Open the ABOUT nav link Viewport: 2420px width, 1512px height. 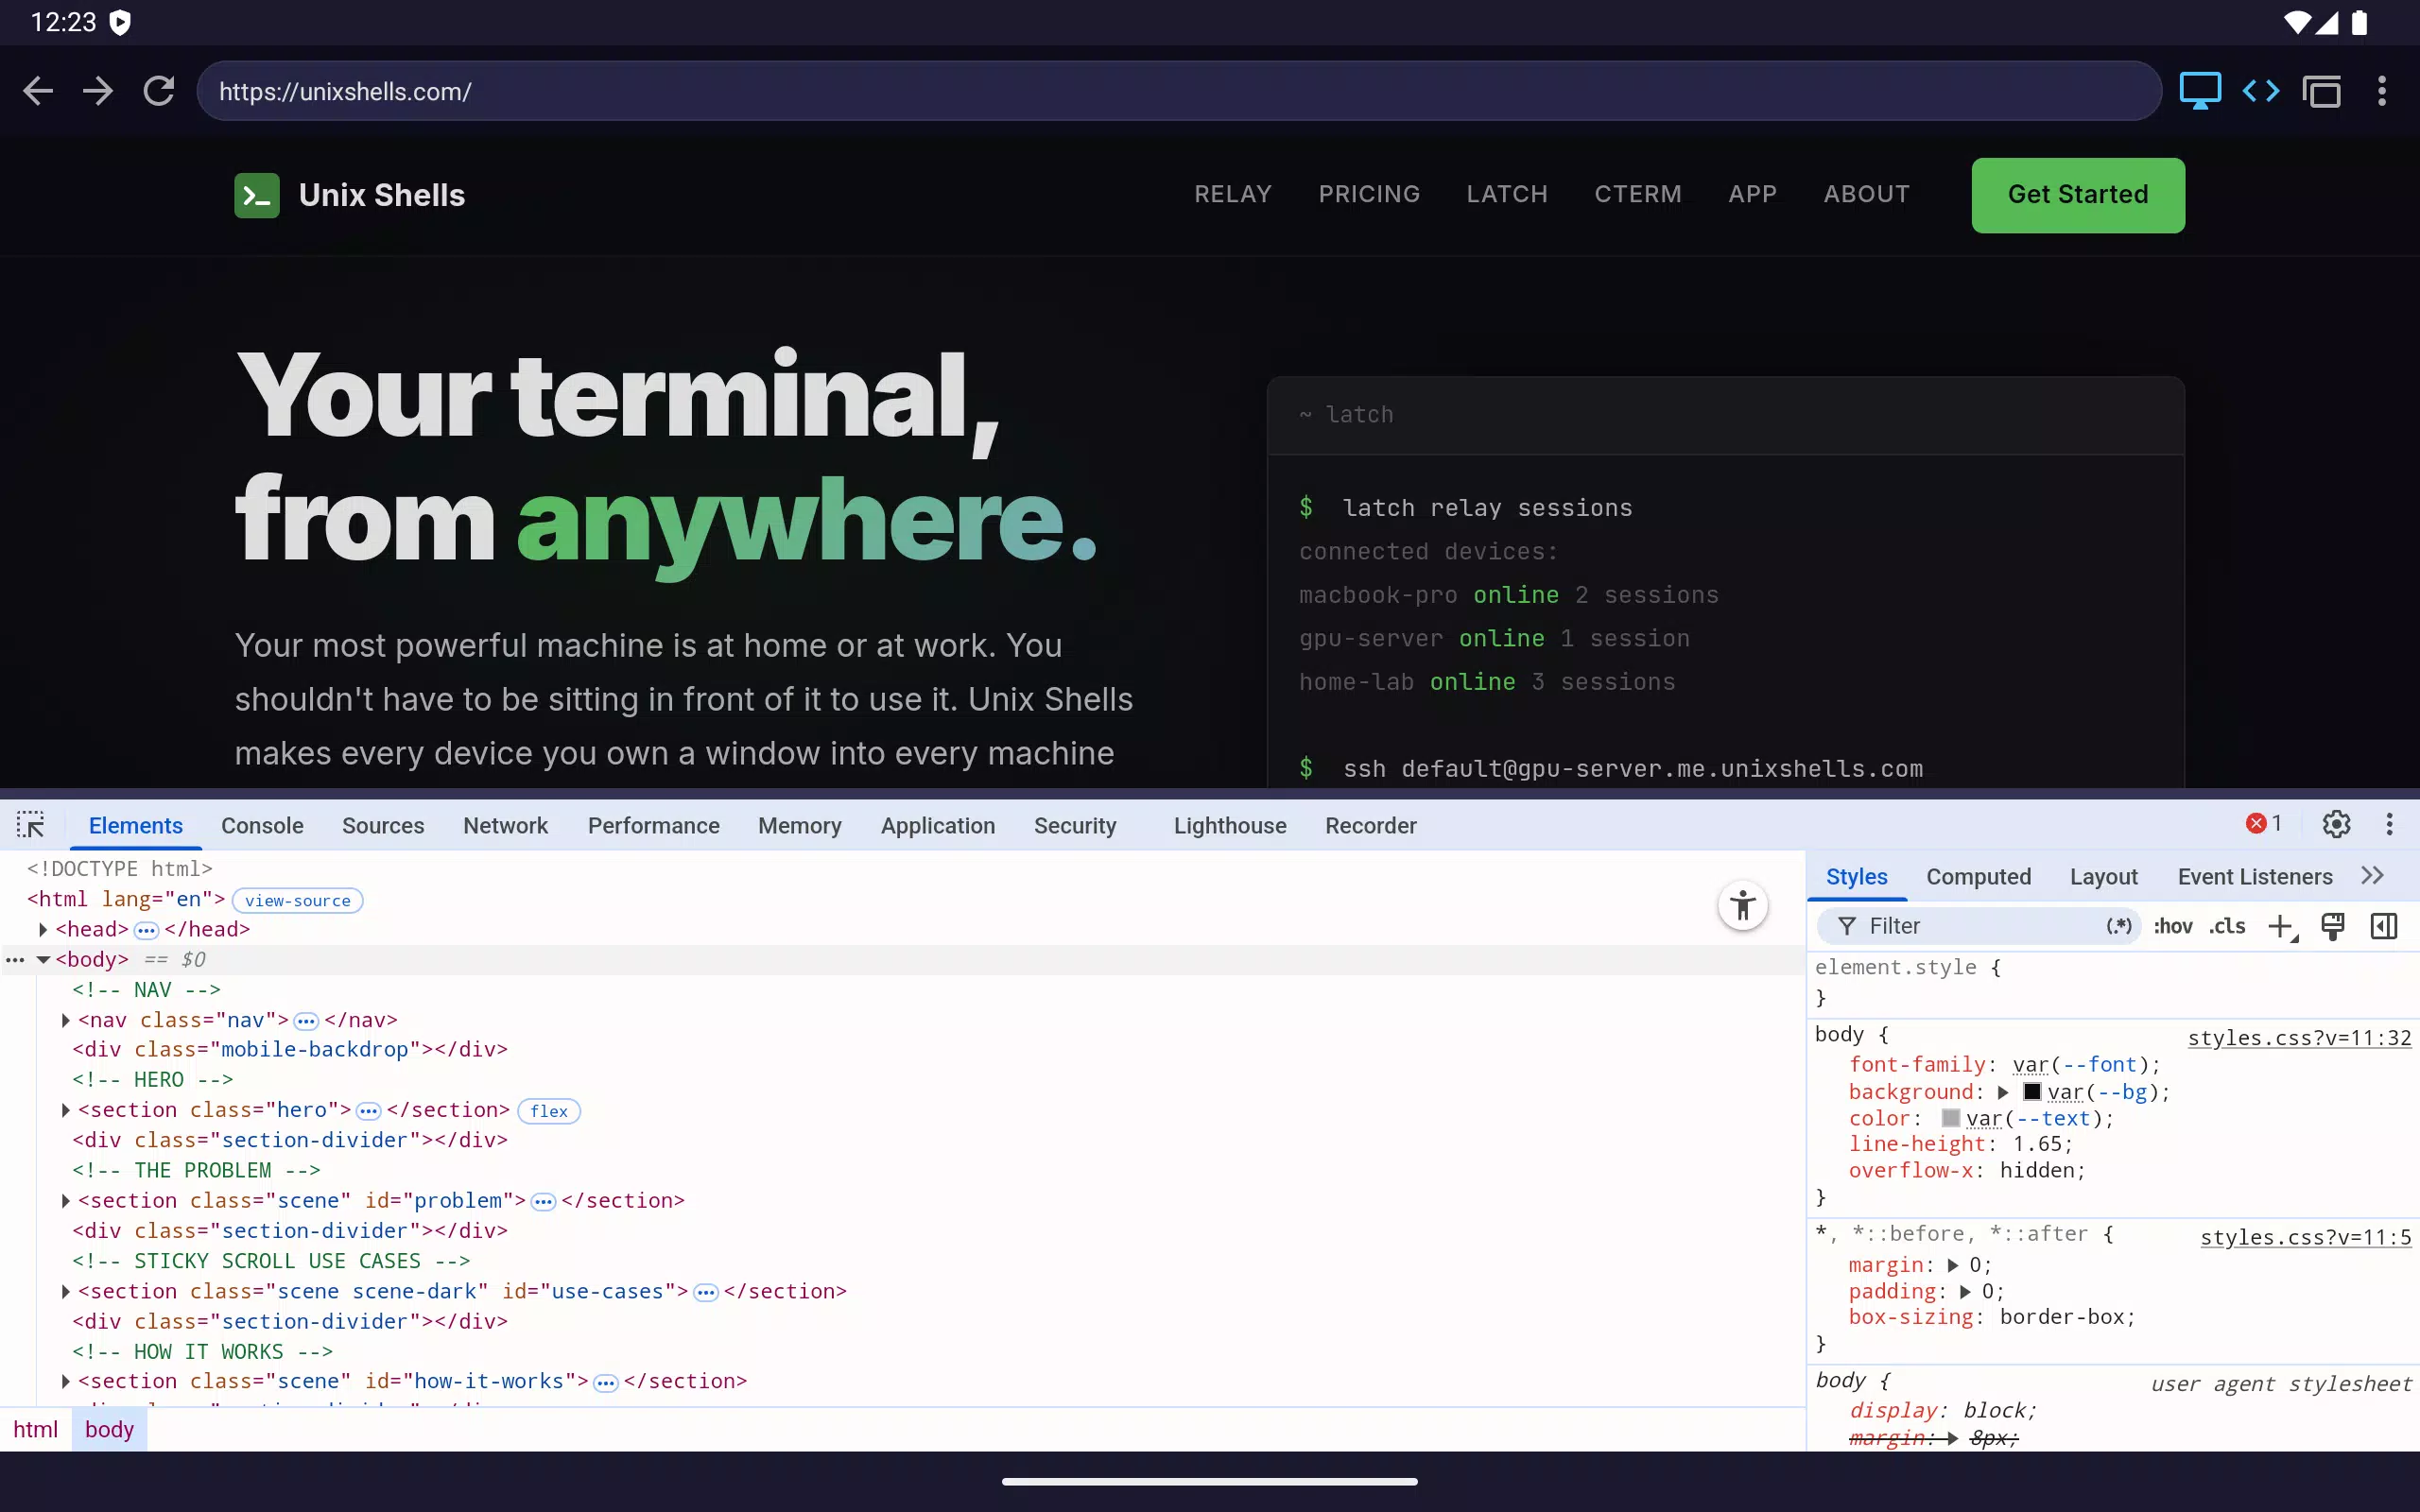click(1866, 194)
